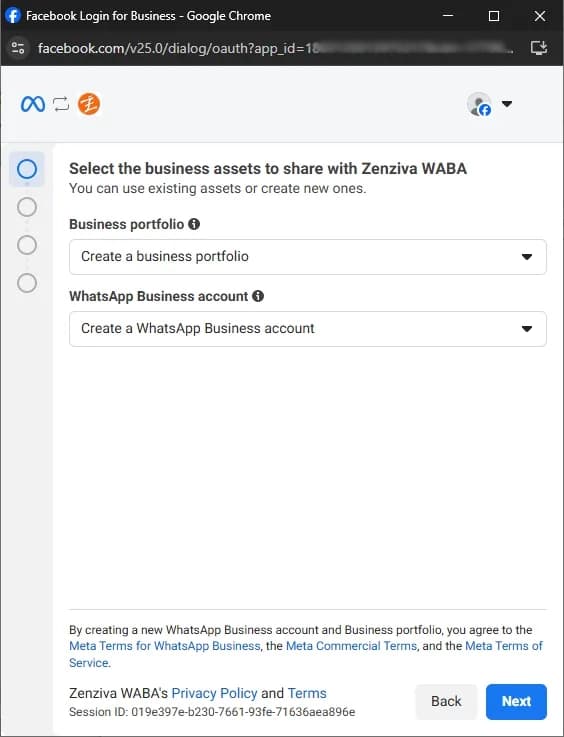
Task: Click the site information icon in the address bar
Action: click(18, 48)
